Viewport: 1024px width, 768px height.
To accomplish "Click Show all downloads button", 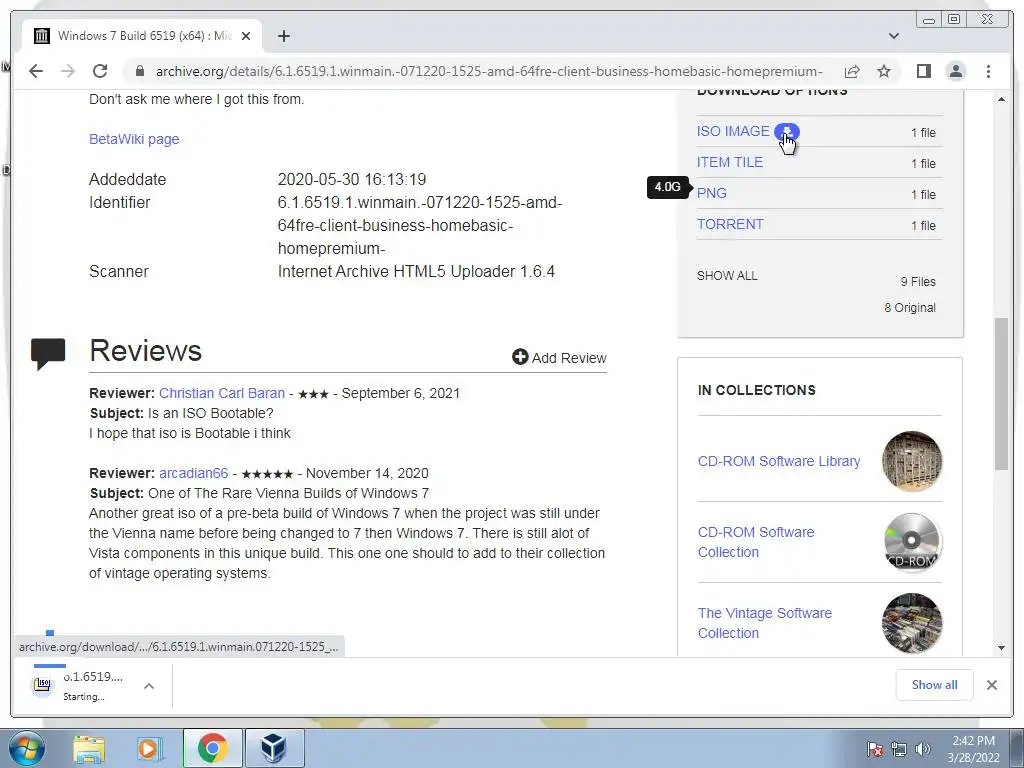I will tap(934, 684).
